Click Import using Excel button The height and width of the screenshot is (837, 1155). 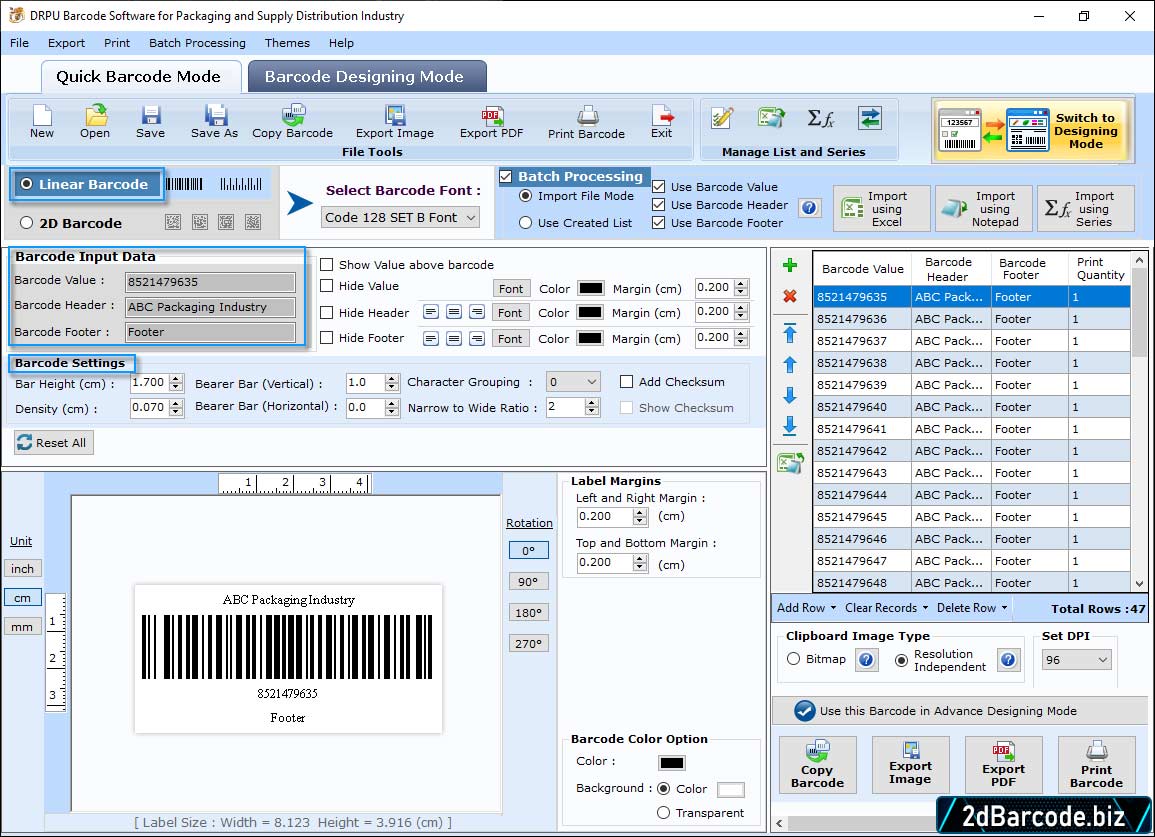pos(882,209)
